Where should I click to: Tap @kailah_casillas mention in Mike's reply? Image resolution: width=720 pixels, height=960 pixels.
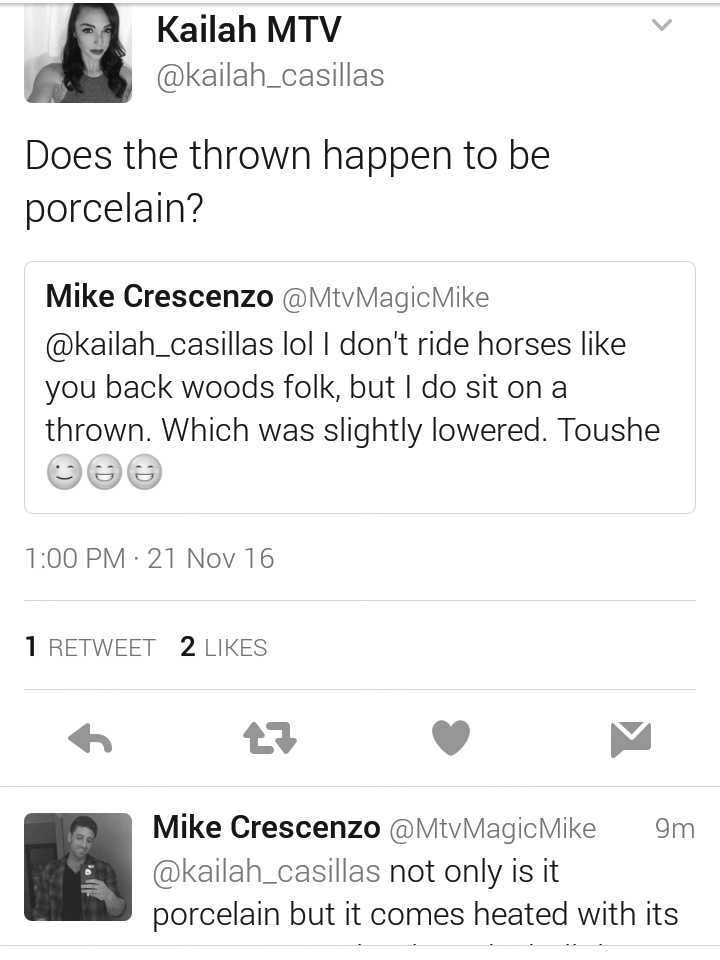(266, 871)
